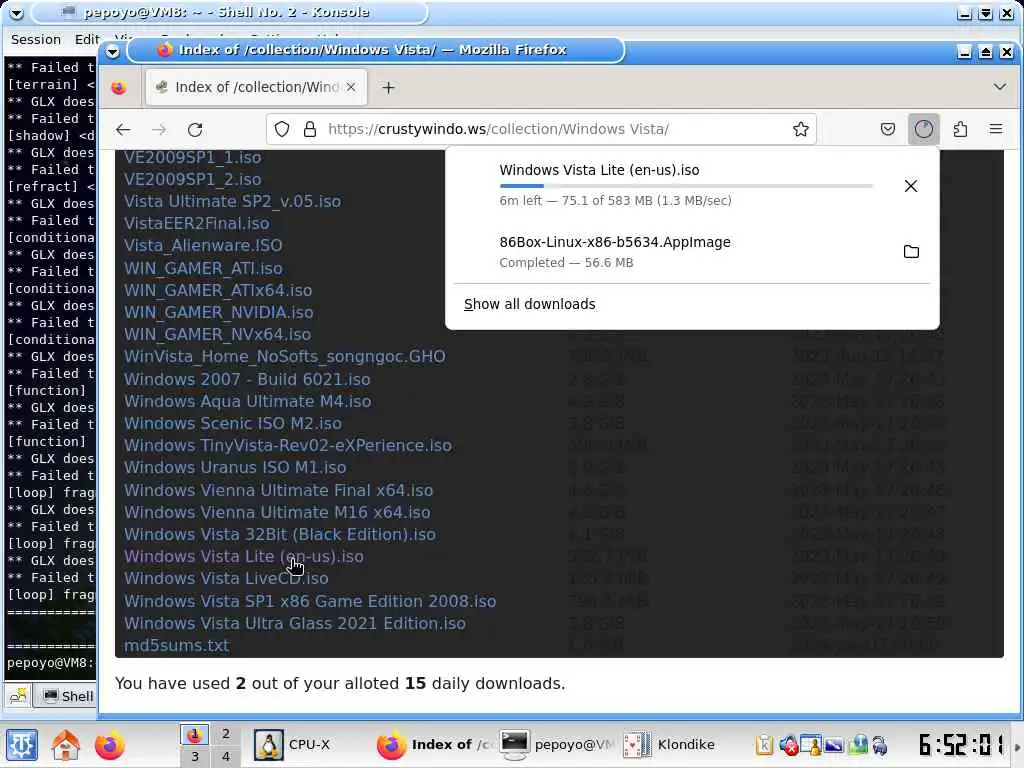Viewport: 1024px width, 768px height.
Task: Switch to pepoyo@VM Konsole taskbar entry
Action: [557, 745]
